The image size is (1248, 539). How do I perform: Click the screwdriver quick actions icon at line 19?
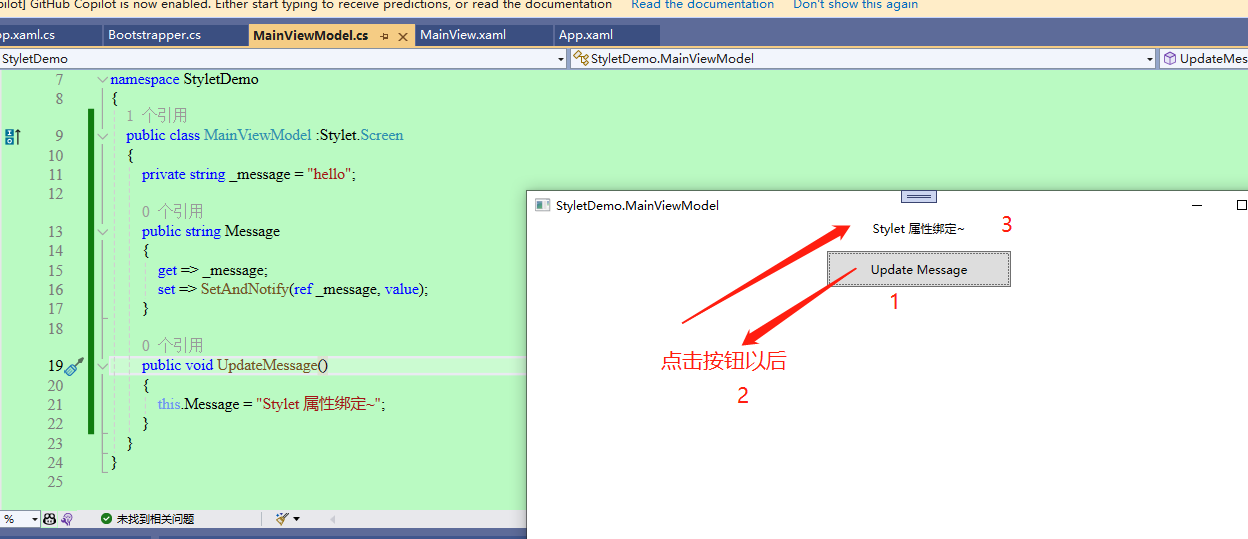[74, 366]
